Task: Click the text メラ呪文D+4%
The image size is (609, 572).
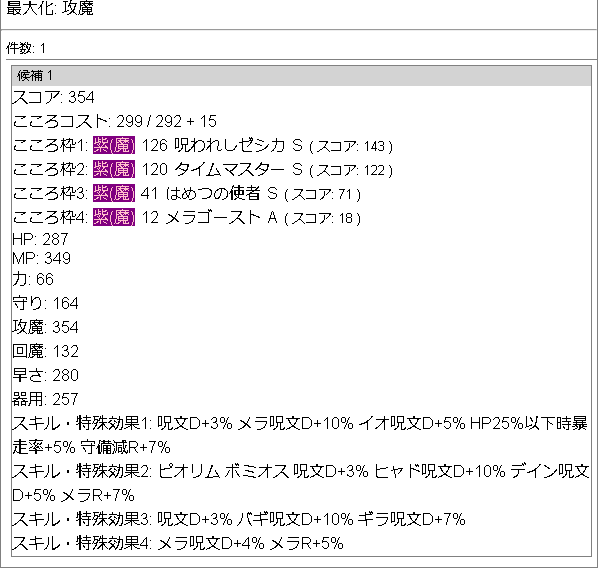Action: click(x=211, y=543)
